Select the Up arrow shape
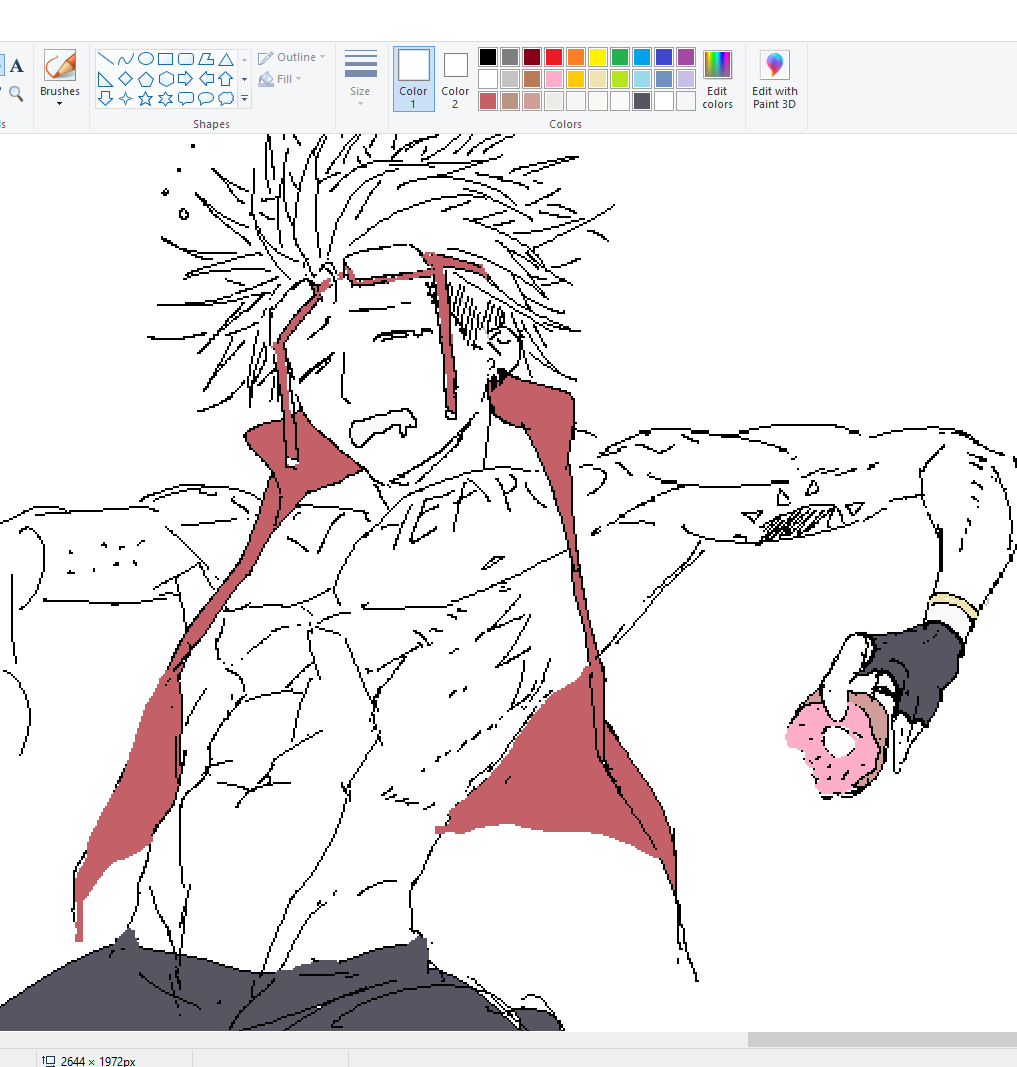 click(226, 79)
